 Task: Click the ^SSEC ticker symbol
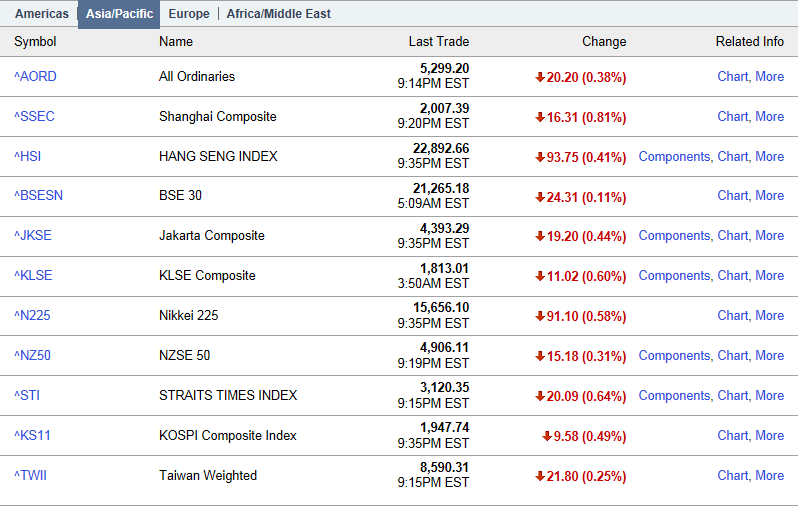click(x=34, y=116)
